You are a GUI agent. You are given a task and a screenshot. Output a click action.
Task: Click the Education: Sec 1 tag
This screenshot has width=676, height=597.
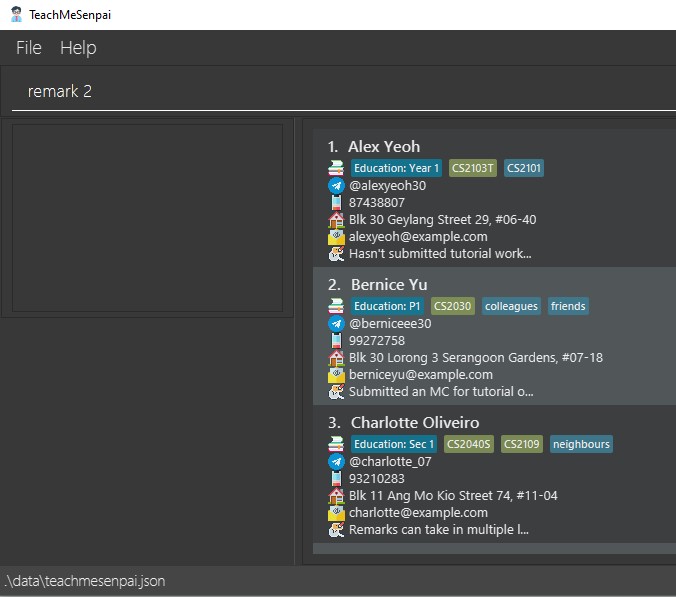(x=394, y=444)
